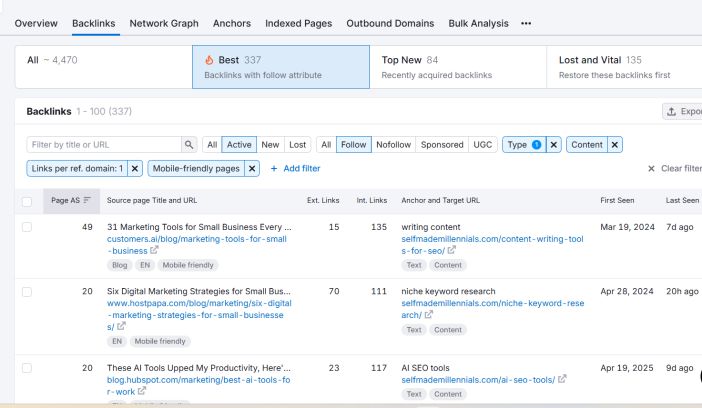The image size is (702, 408).
Task: Switch to the Anchors tab
Action: (232, 23)
